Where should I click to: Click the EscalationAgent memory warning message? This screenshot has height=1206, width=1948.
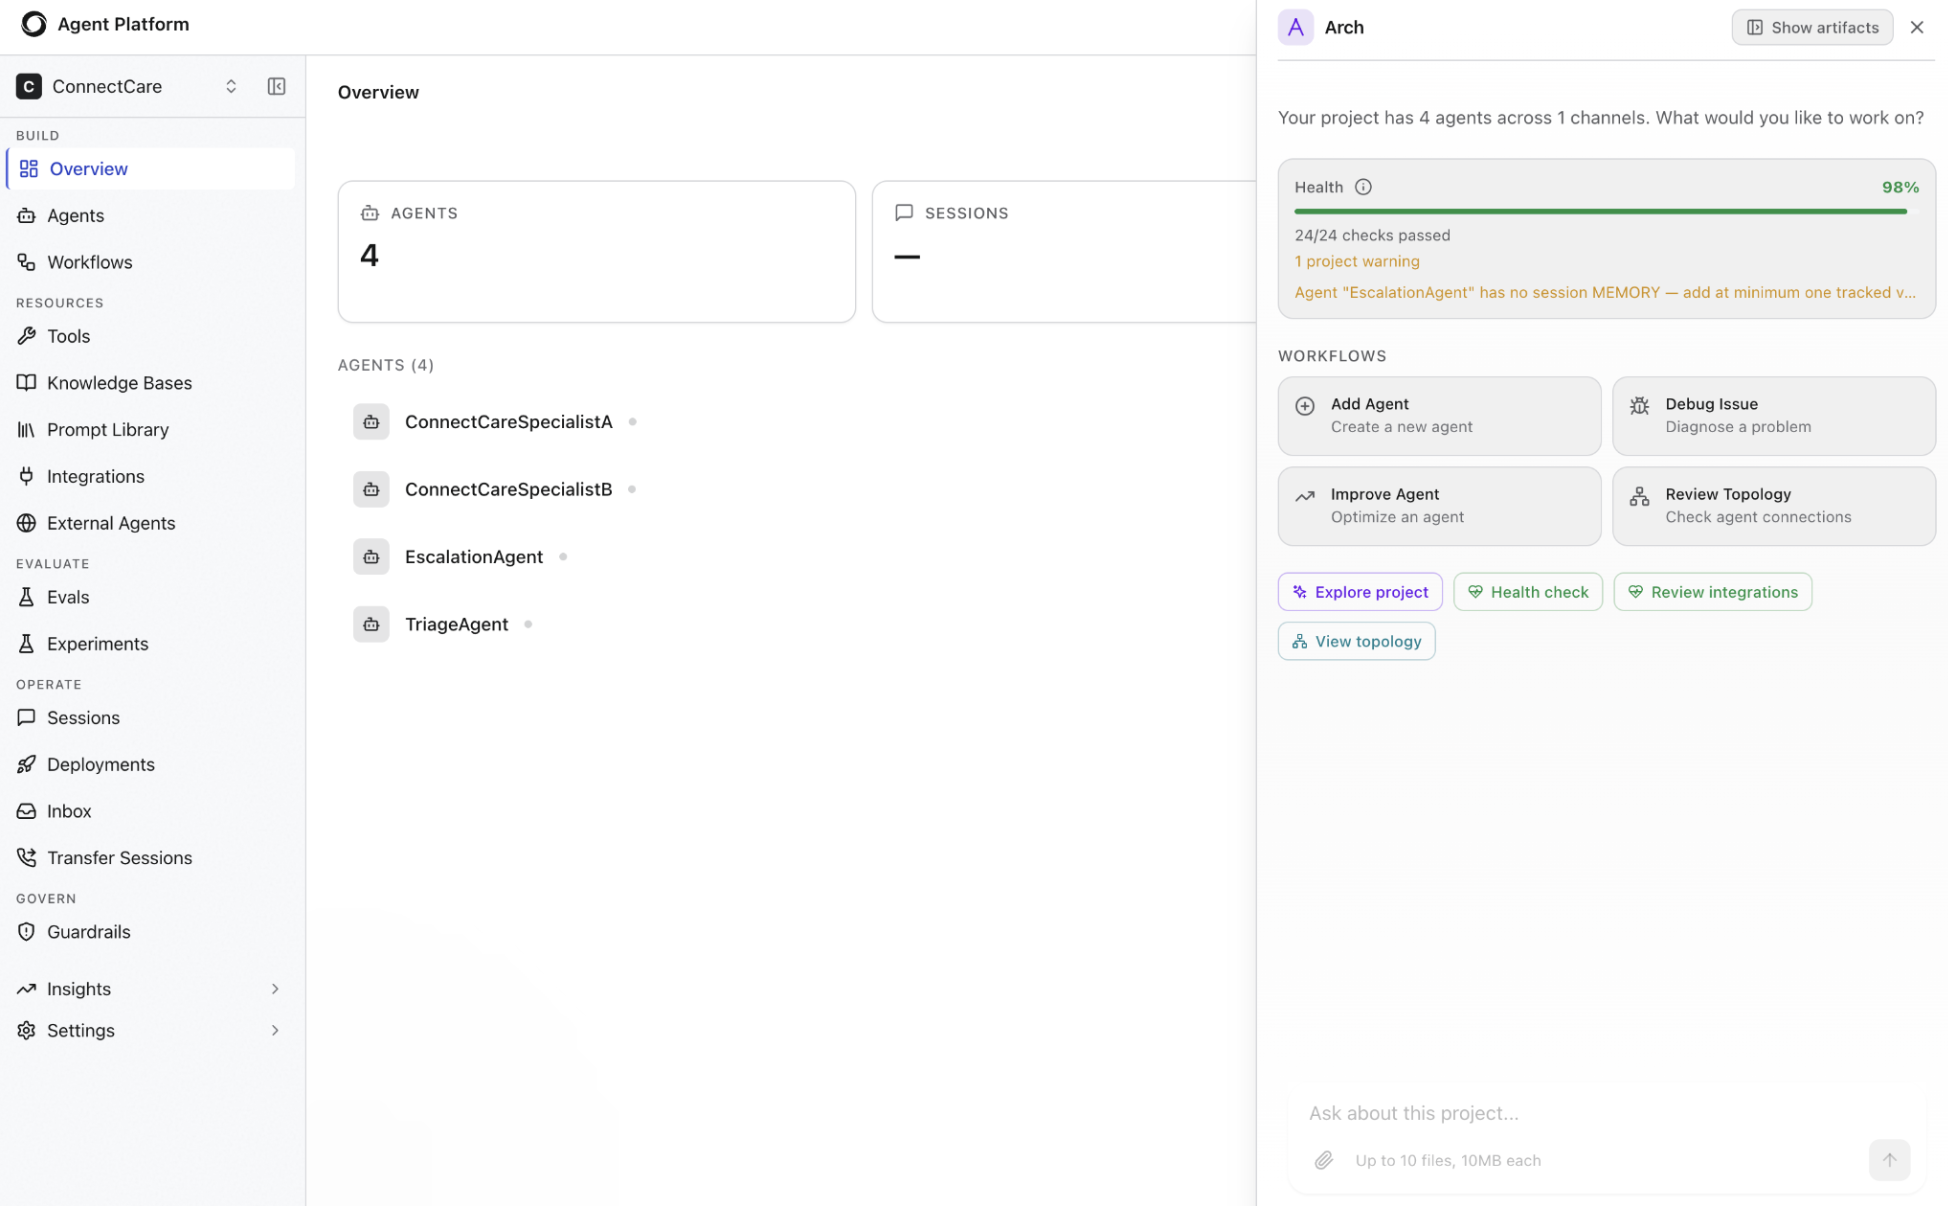tap(1605, 292)
